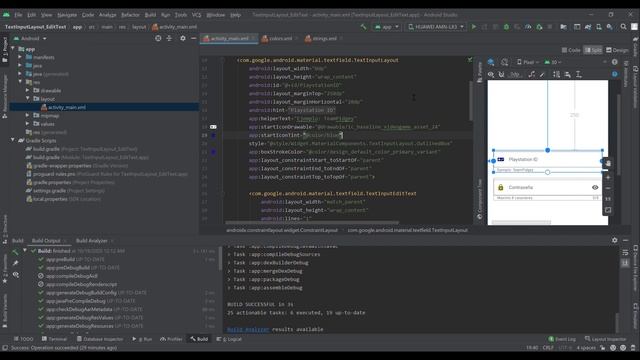Click the Debug app bug icon
Viewport: 640px width, 360px height.
[x=506, y=27]
